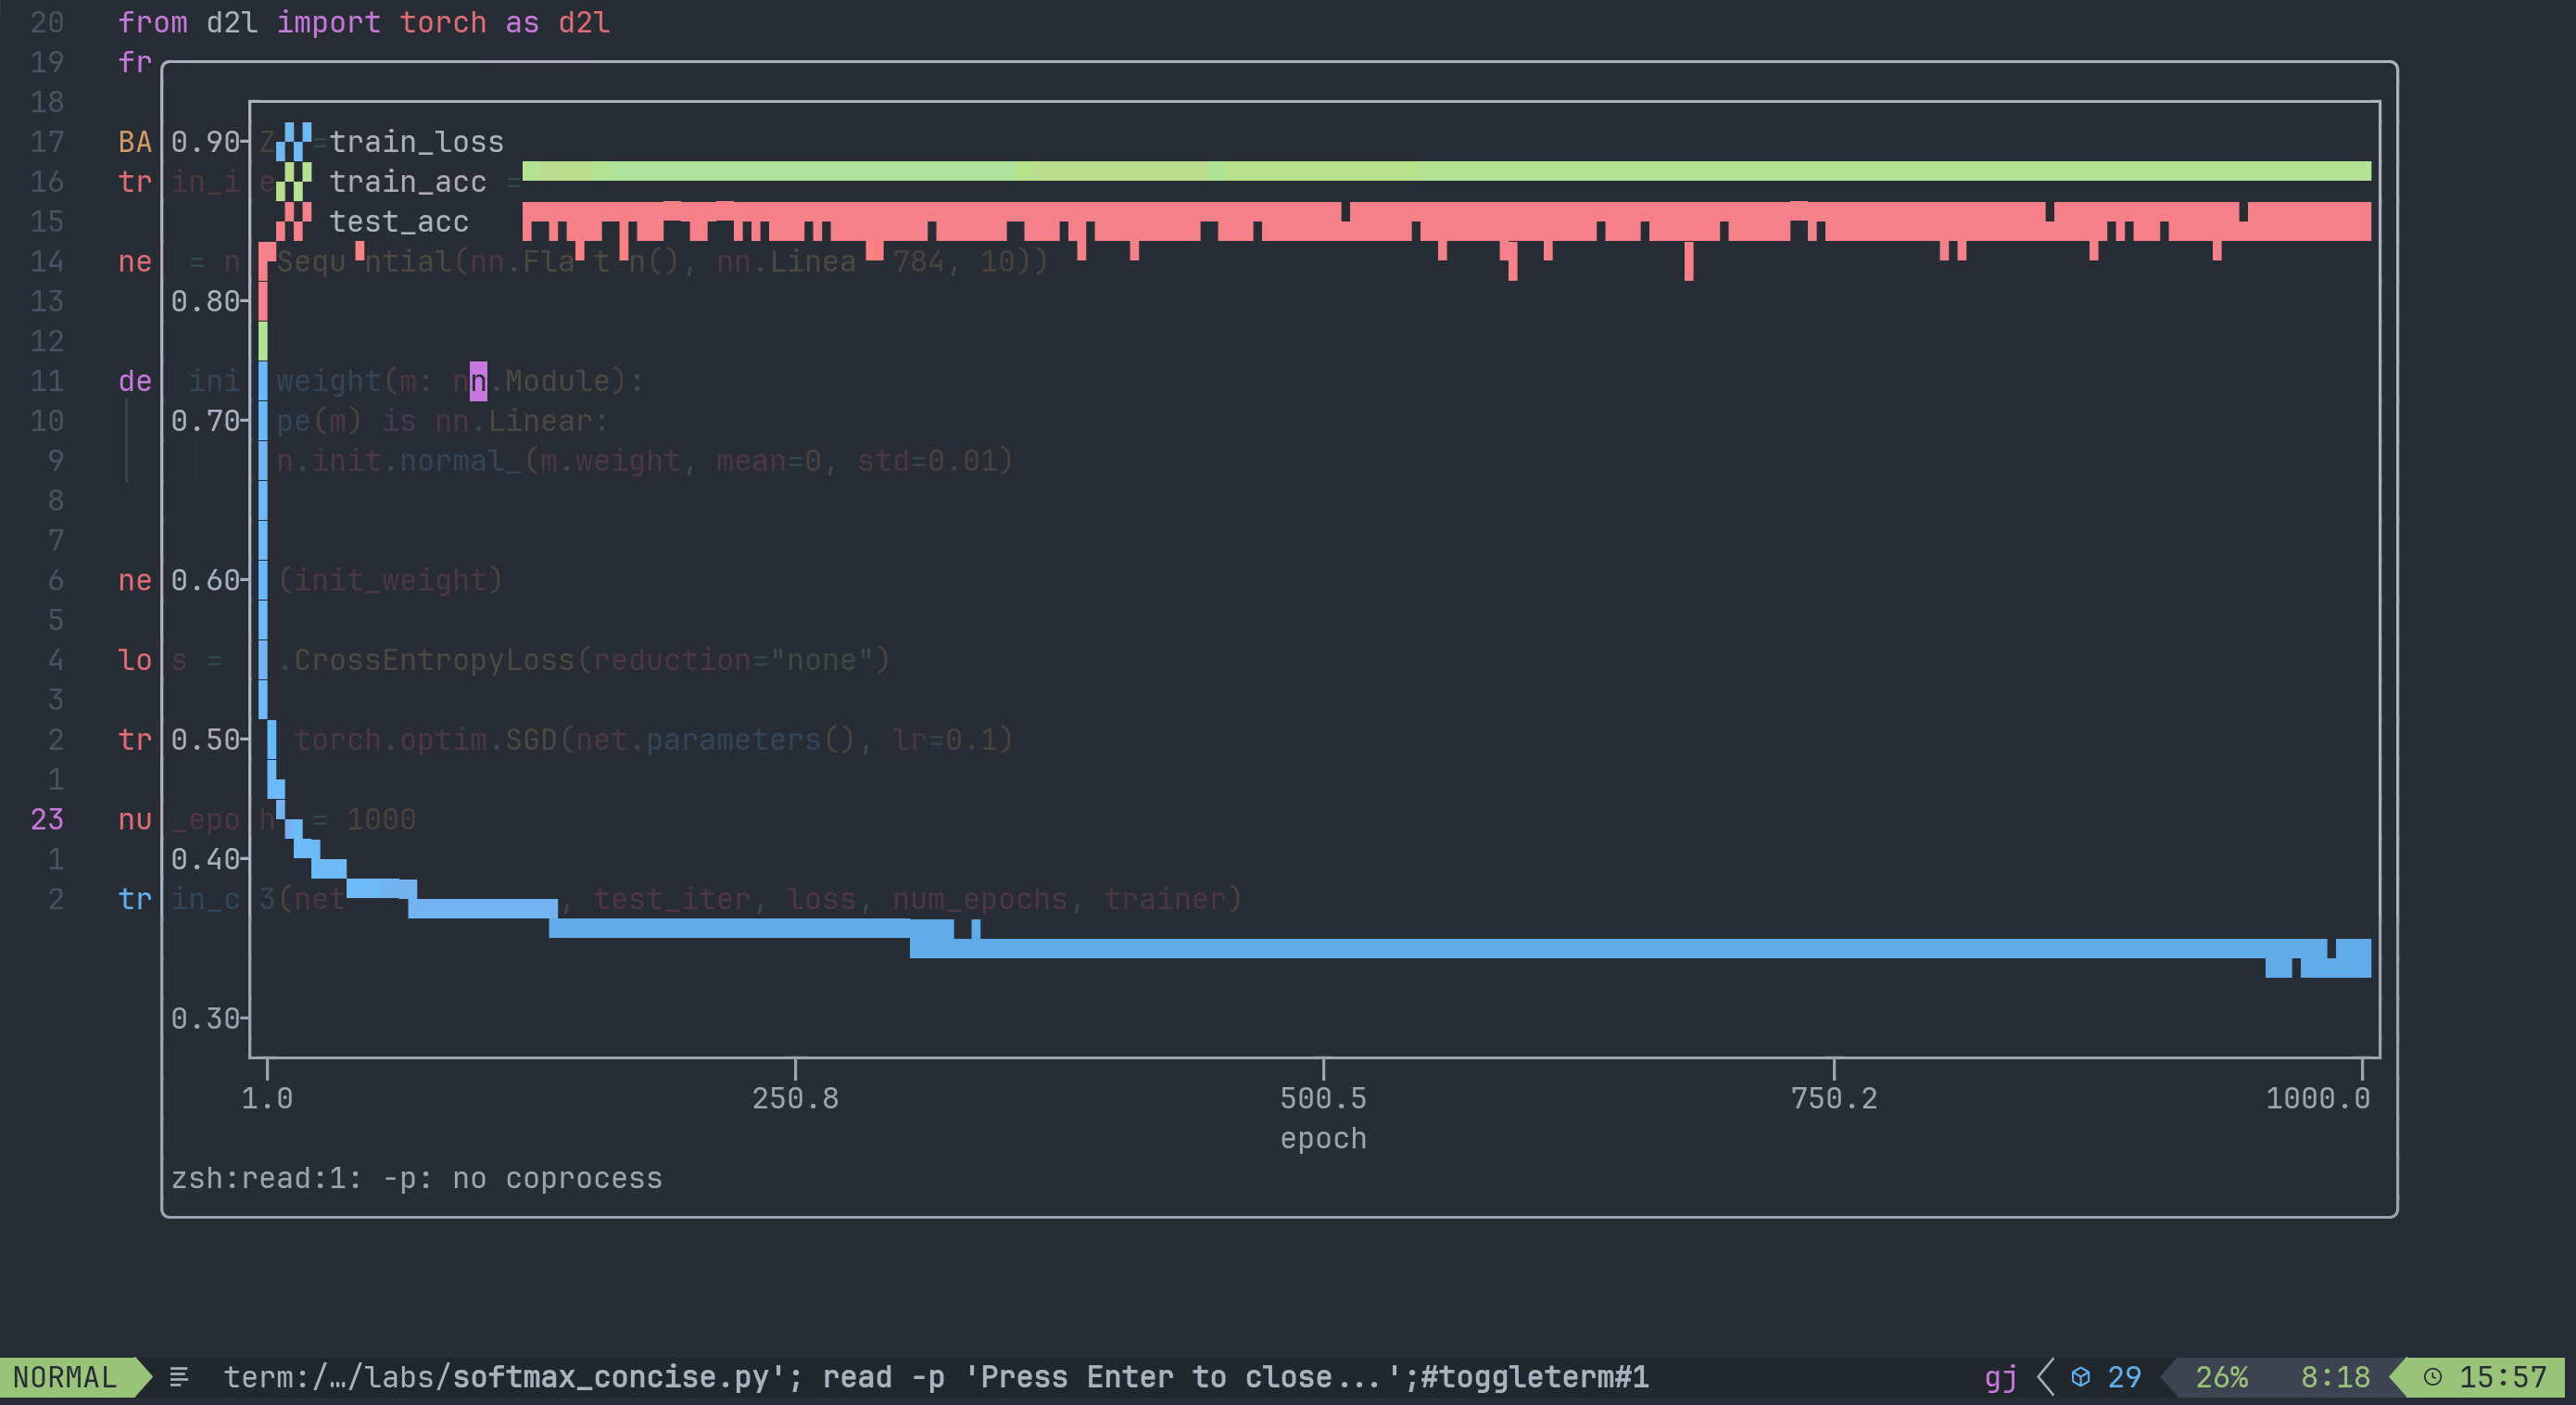Click the 8:18 cursor position indicator
2576x1405 pixels.
(x=2335, y=1377)
